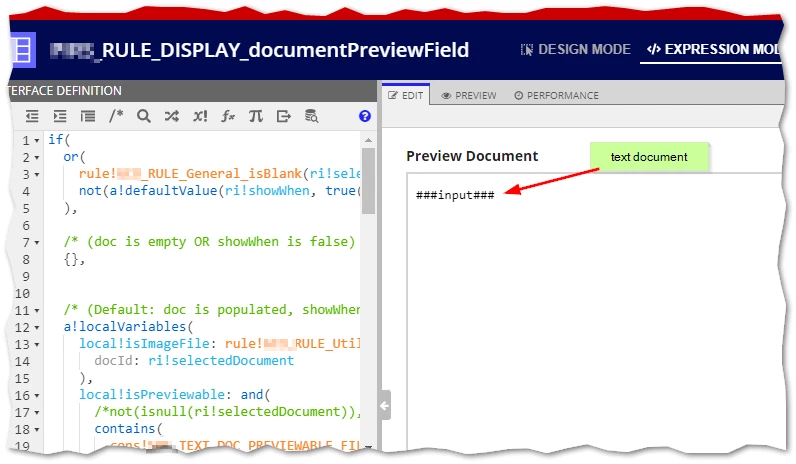The image size is (796, 464).
Task: Switch to EXPRESSION MODE
Action: click(x=714, y=49)
